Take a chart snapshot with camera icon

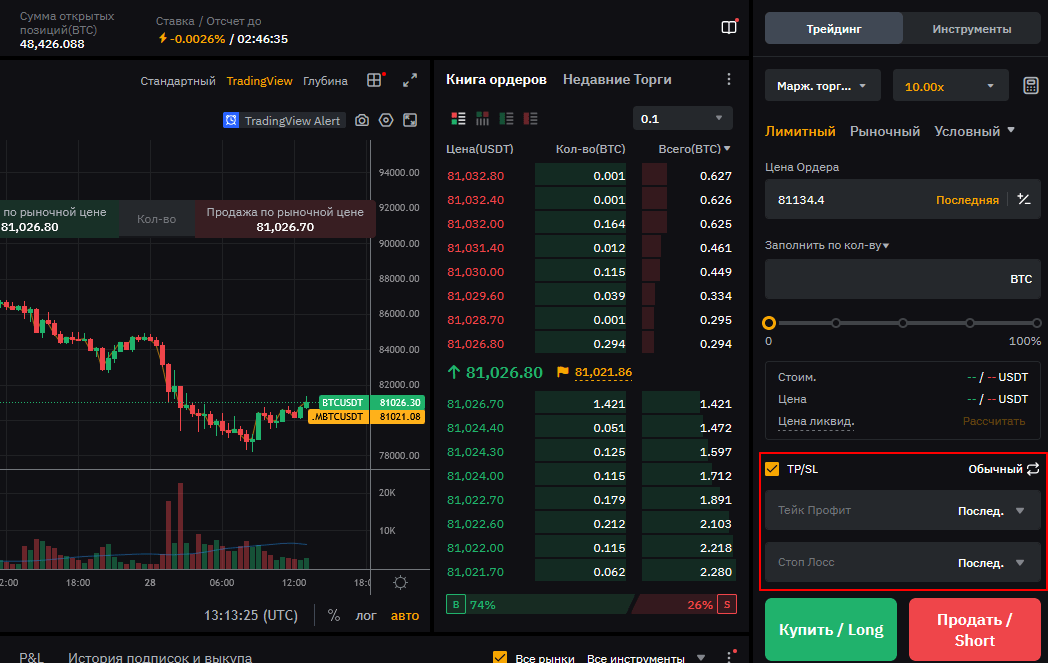(362, 120)
